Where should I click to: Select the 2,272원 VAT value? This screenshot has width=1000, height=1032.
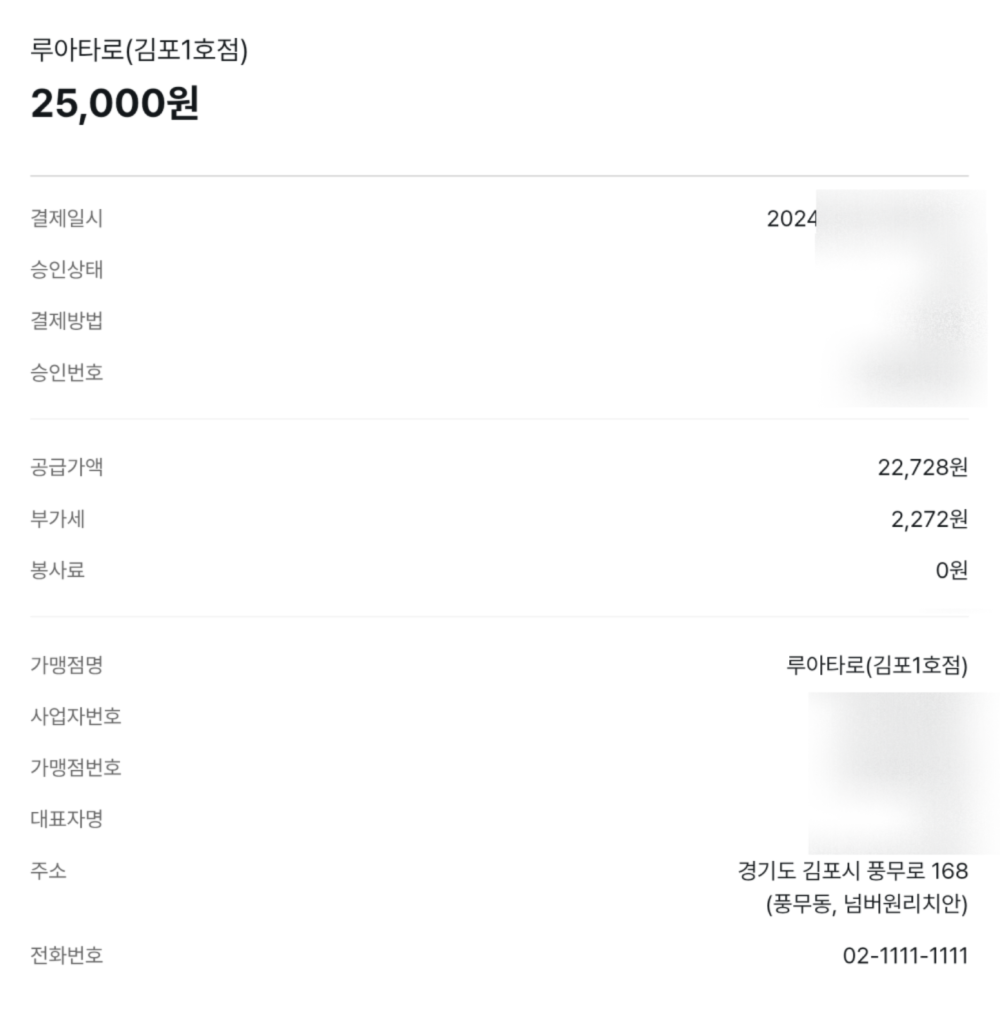click(930, 519)
